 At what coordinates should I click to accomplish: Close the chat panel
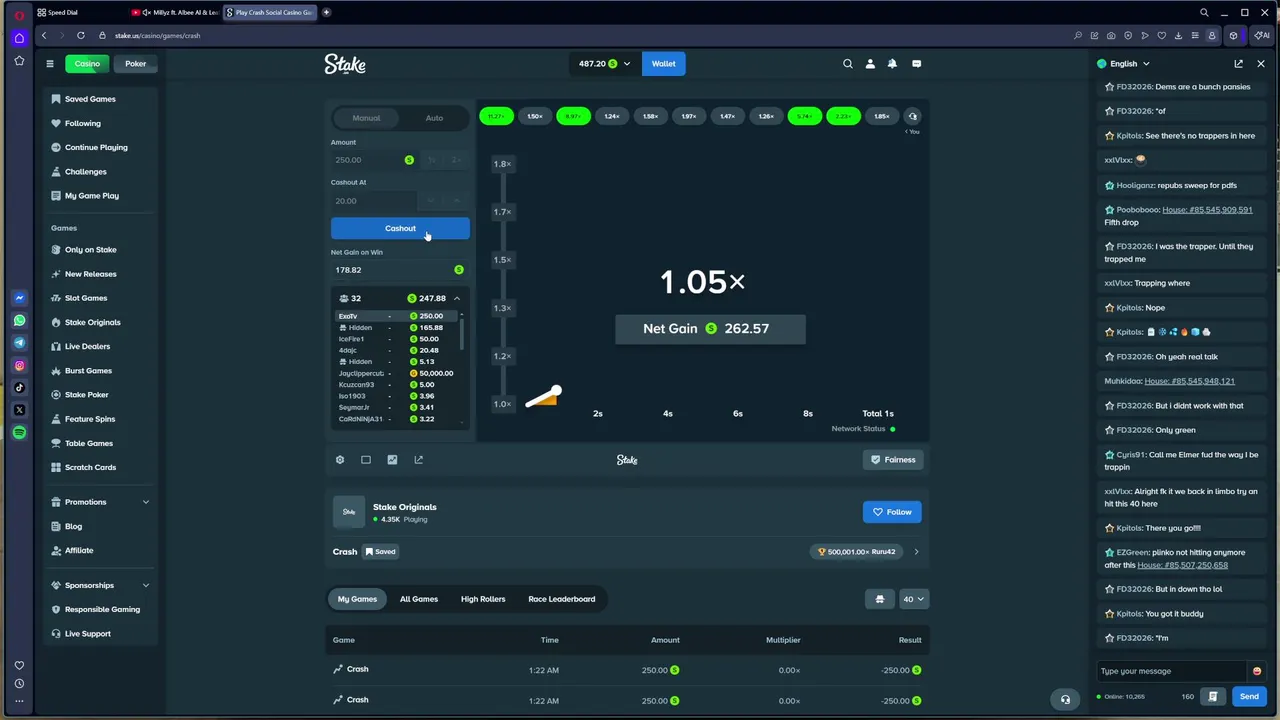pyautogui.click(x=1260, y=64)
